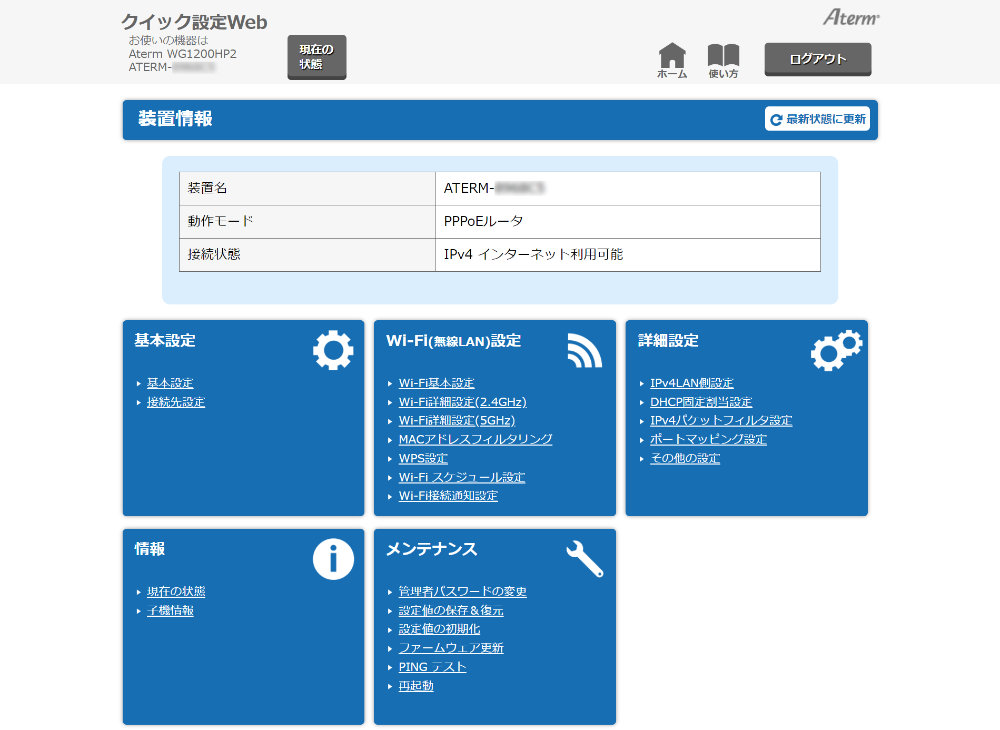The image size is (1000, 730).
Task: Open 現在の状態 link in 情報 panel
Action: (176, 592)
